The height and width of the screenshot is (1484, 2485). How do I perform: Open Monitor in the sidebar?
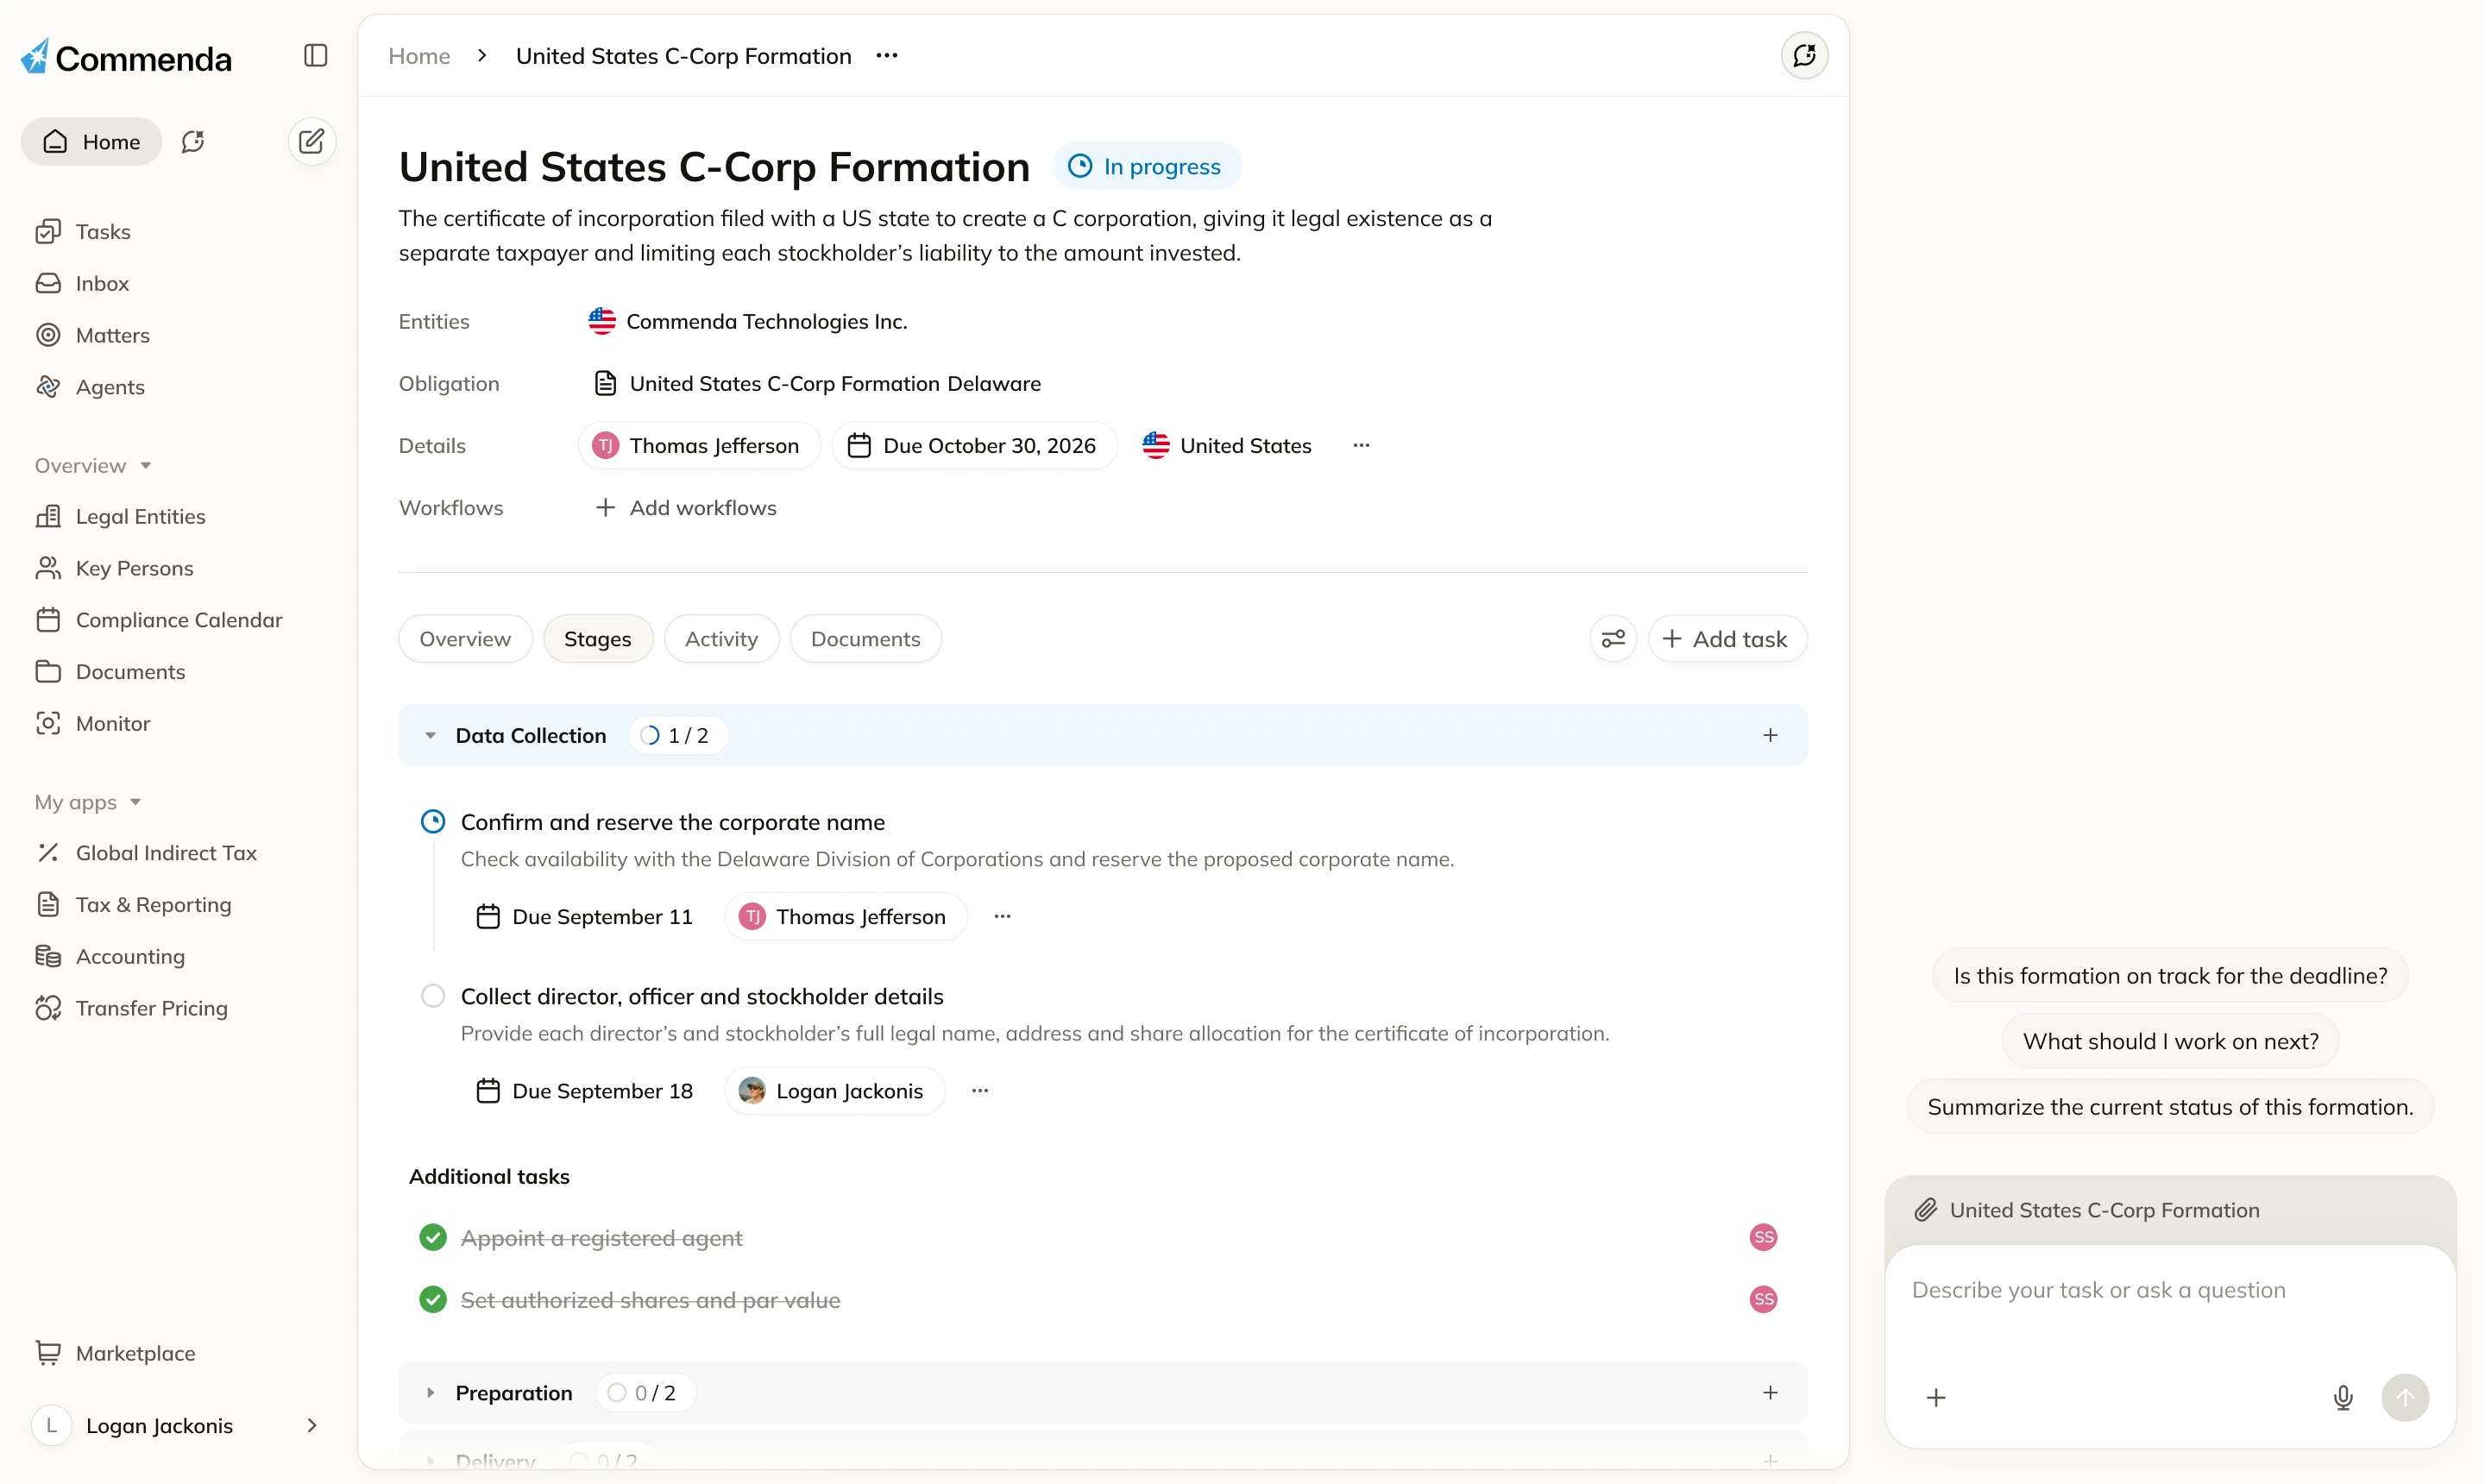(x=92, y=724)
